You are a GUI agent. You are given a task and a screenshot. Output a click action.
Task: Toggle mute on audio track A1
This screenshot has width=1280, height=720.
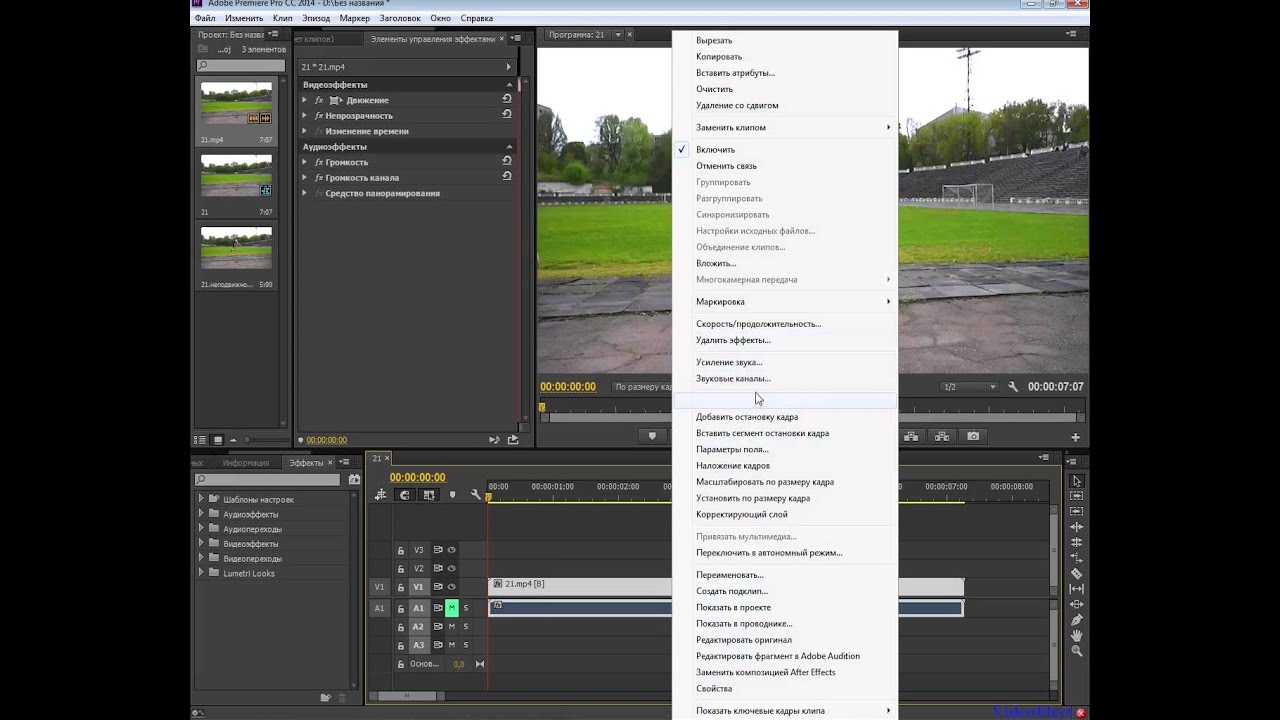coord(451,608)
